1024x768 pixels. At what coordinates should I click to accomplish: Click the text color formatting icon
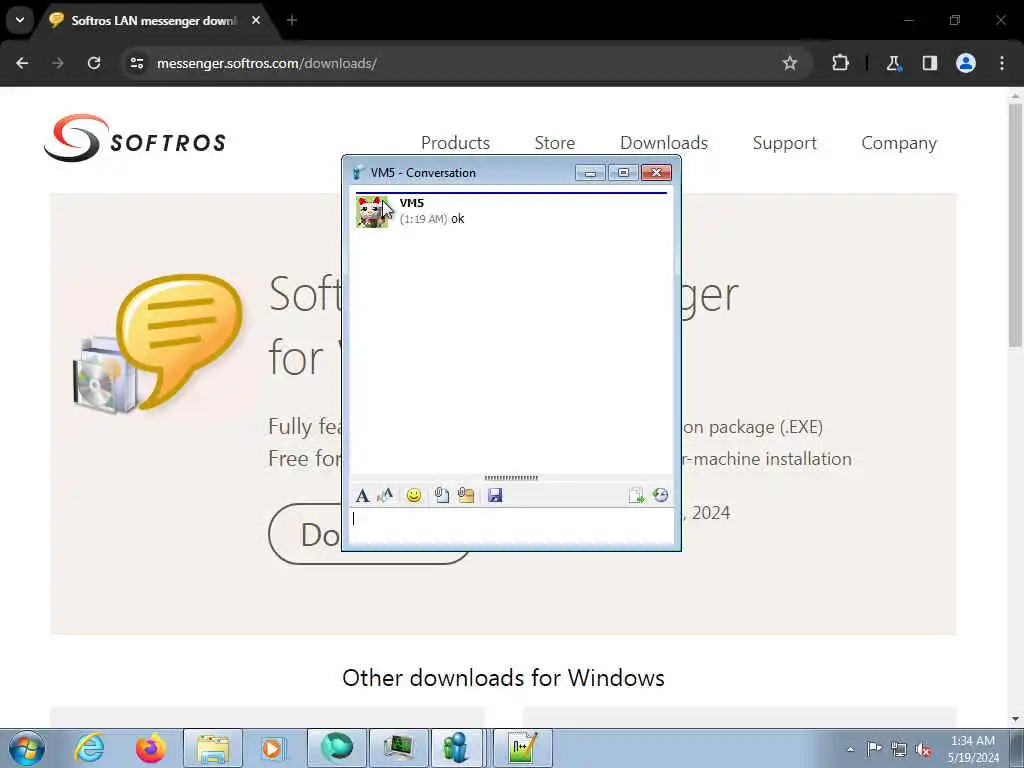pos(385,496)
